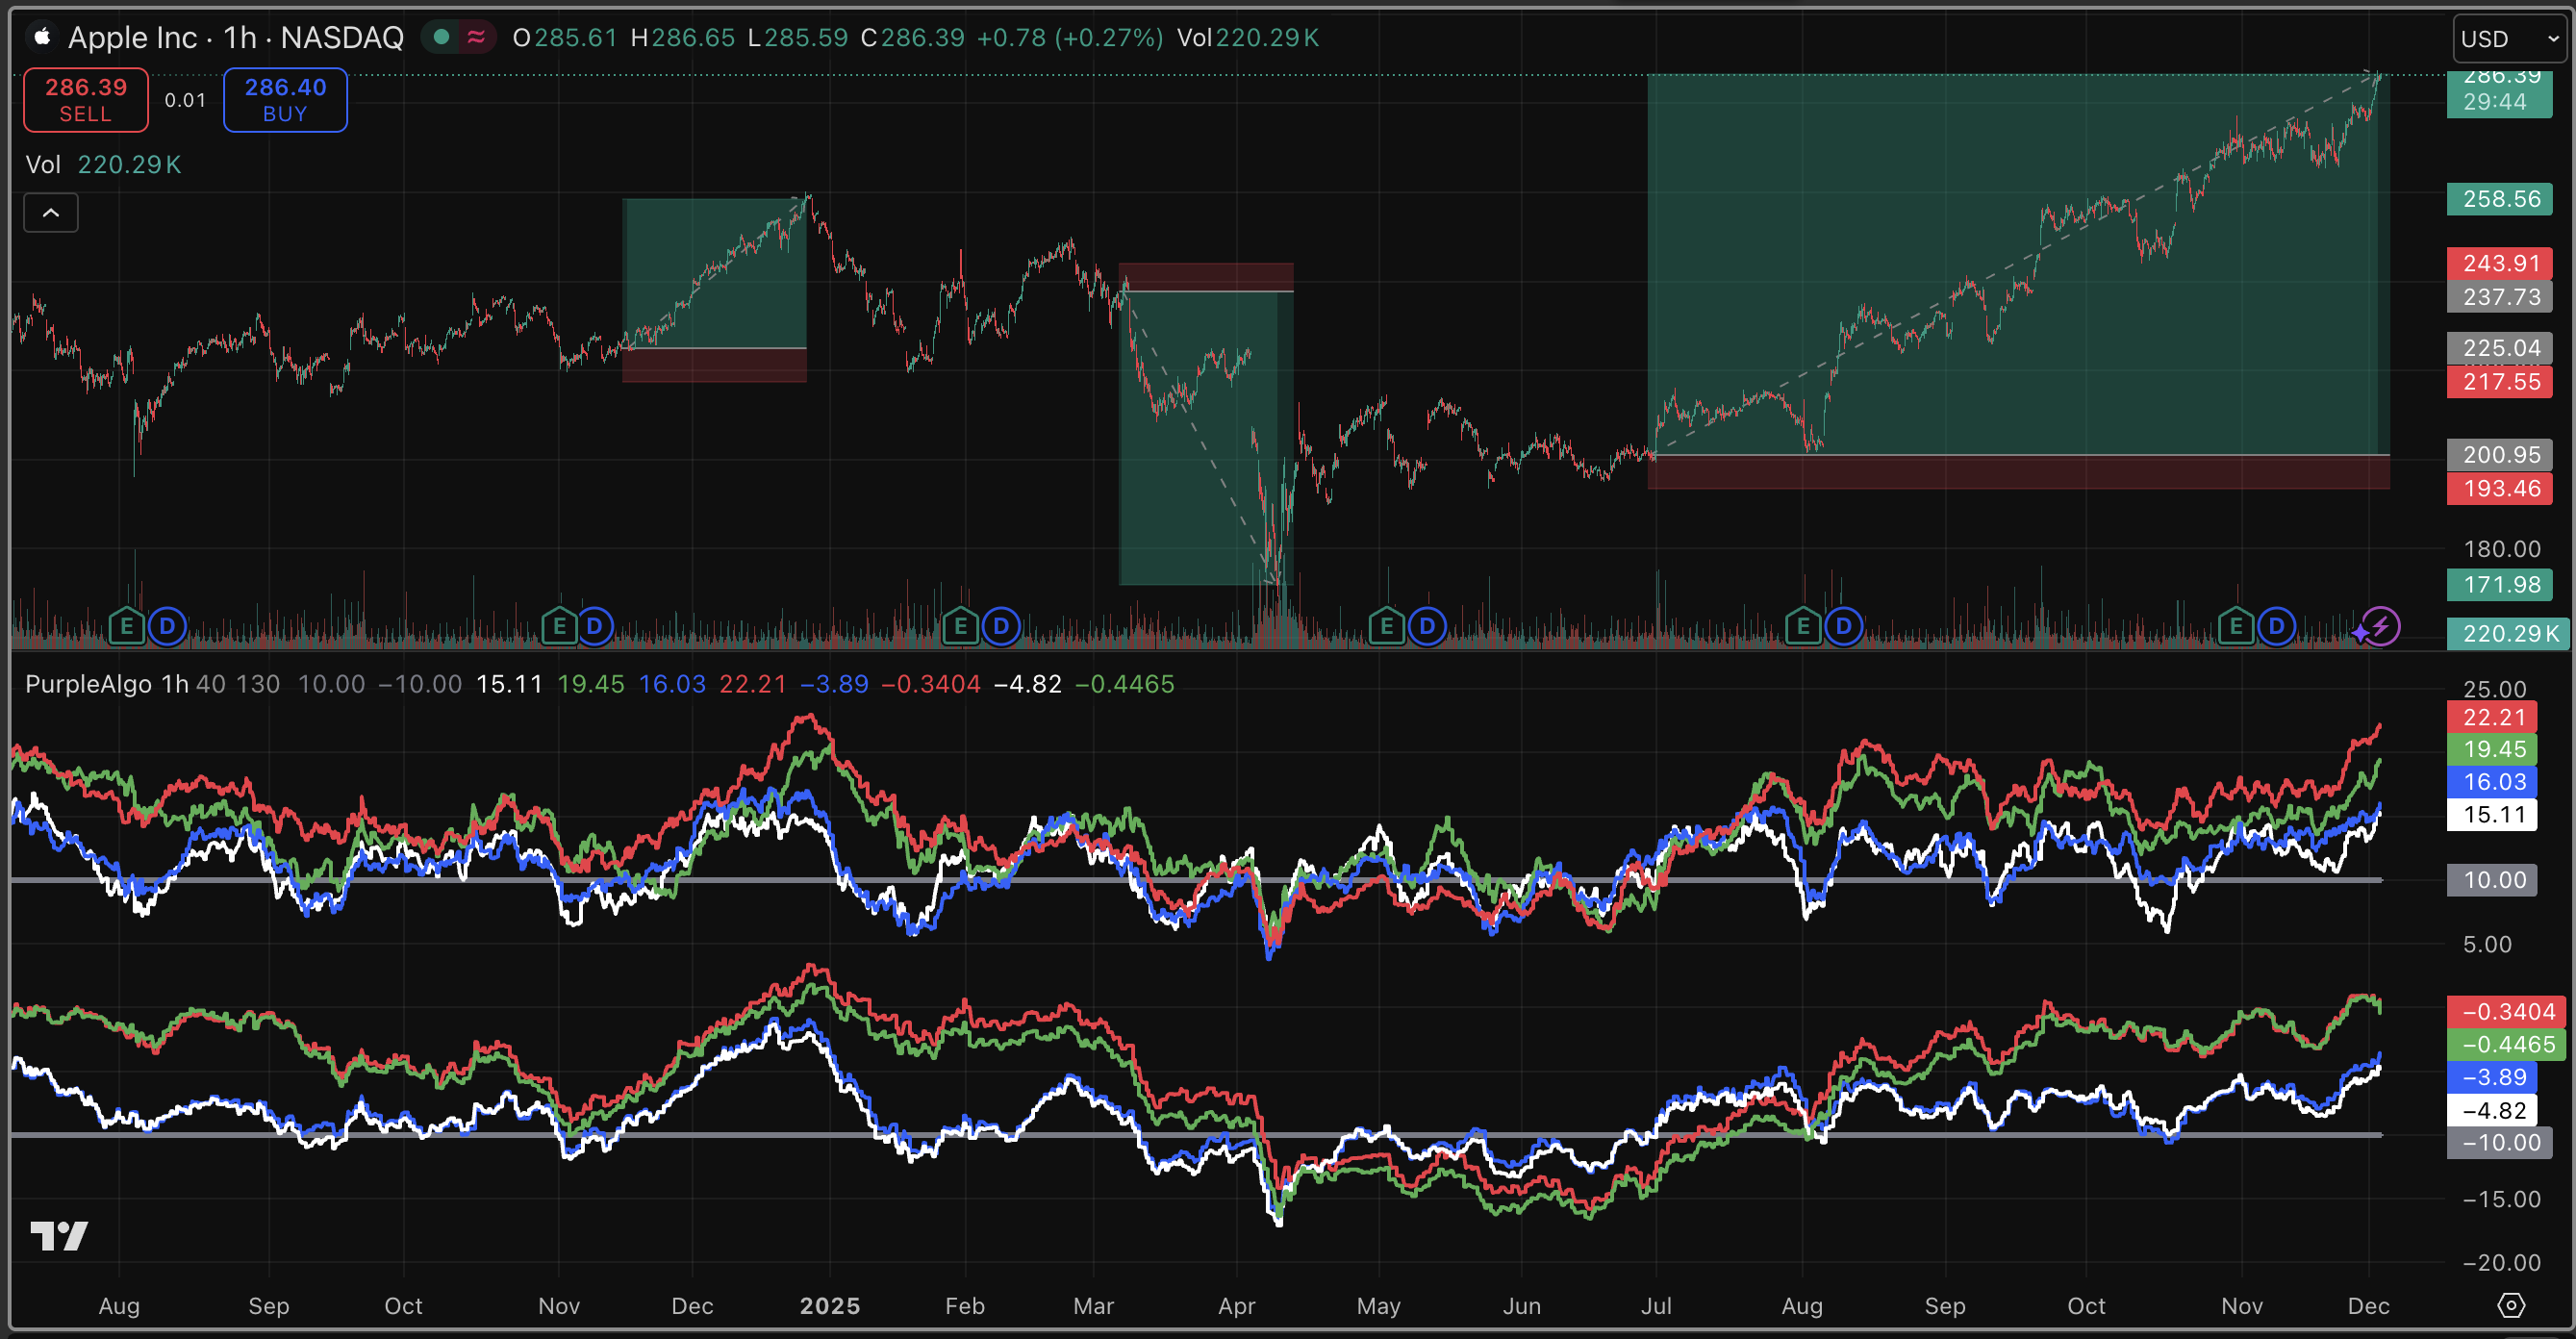Open chart settings gear on time axis
2576x1339 pixels.
pos(2511,1305)
